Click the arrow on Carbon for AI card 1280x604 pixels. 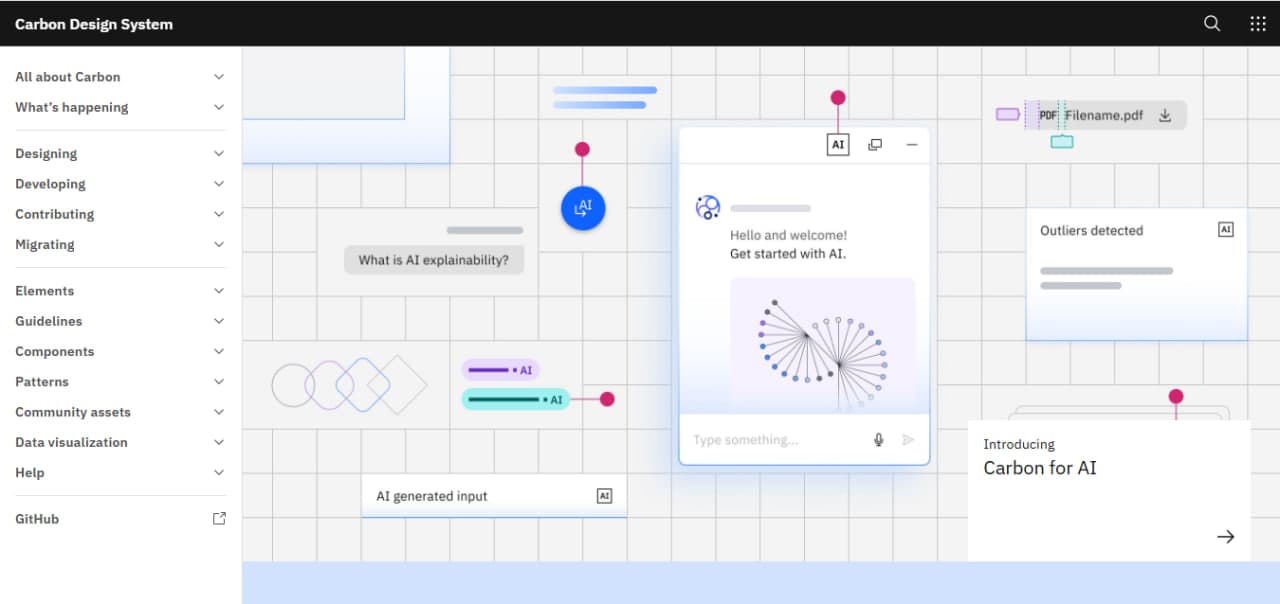1226,537
